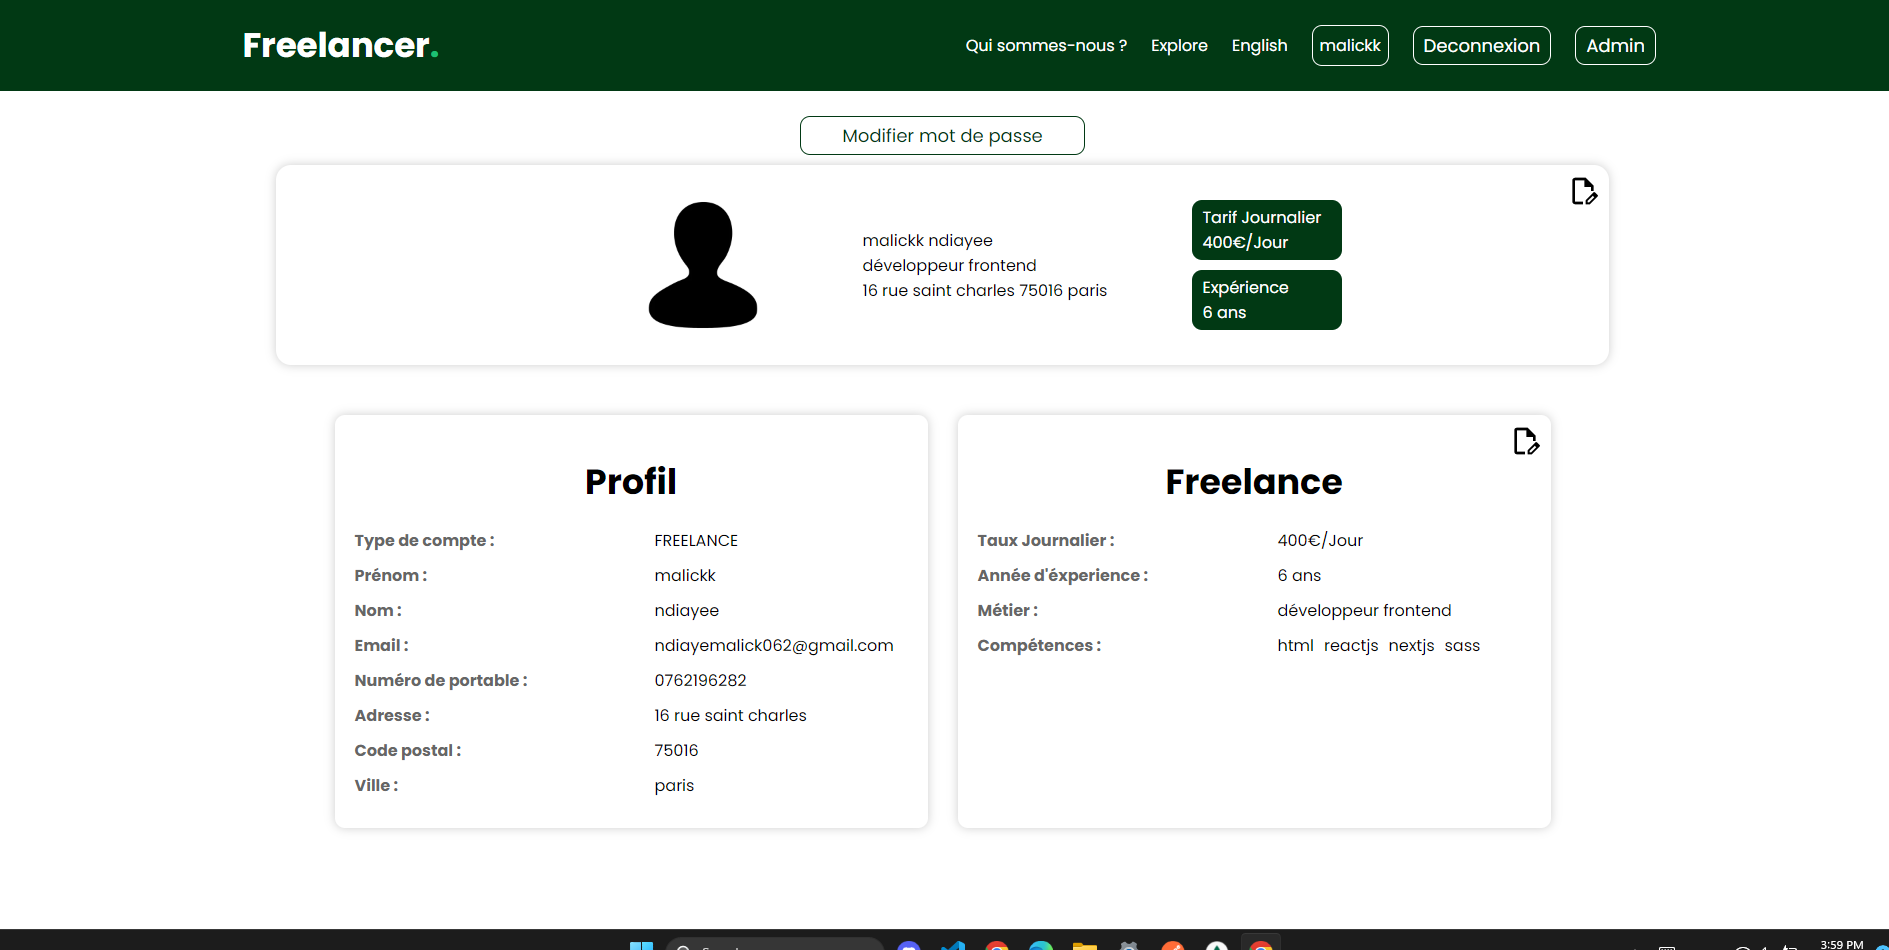Screen dimensions: 1889x950
Task: Select the Code postal value 75016
Action: click(x=676, y=751)
